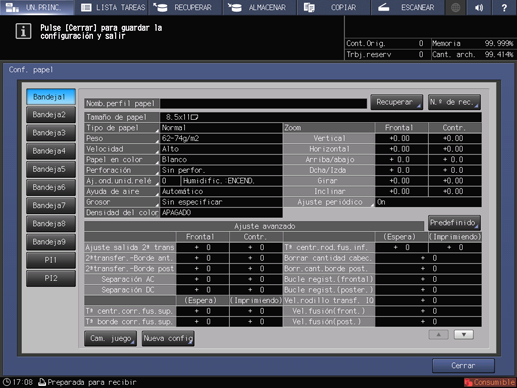Go to UN. PRINC. main screen
This screenshot has height=388, width=517.
tap(37, 7)
